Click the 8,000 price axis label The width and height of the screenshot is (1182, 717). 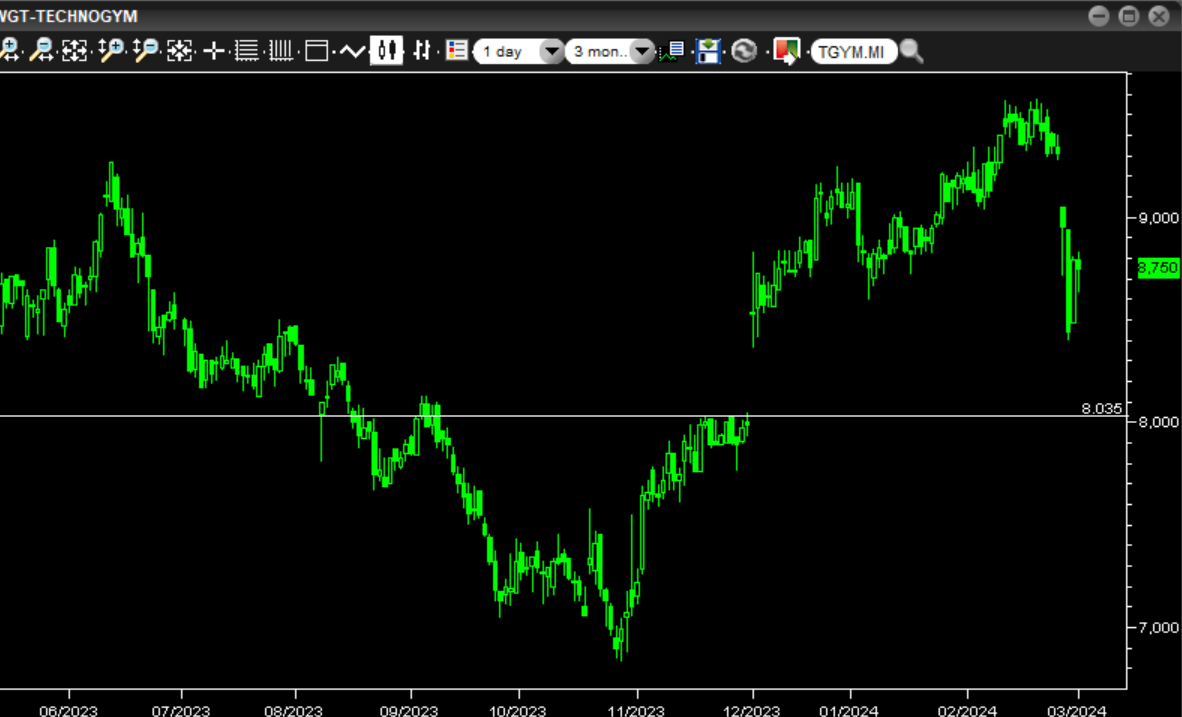tap(1159, 421)
